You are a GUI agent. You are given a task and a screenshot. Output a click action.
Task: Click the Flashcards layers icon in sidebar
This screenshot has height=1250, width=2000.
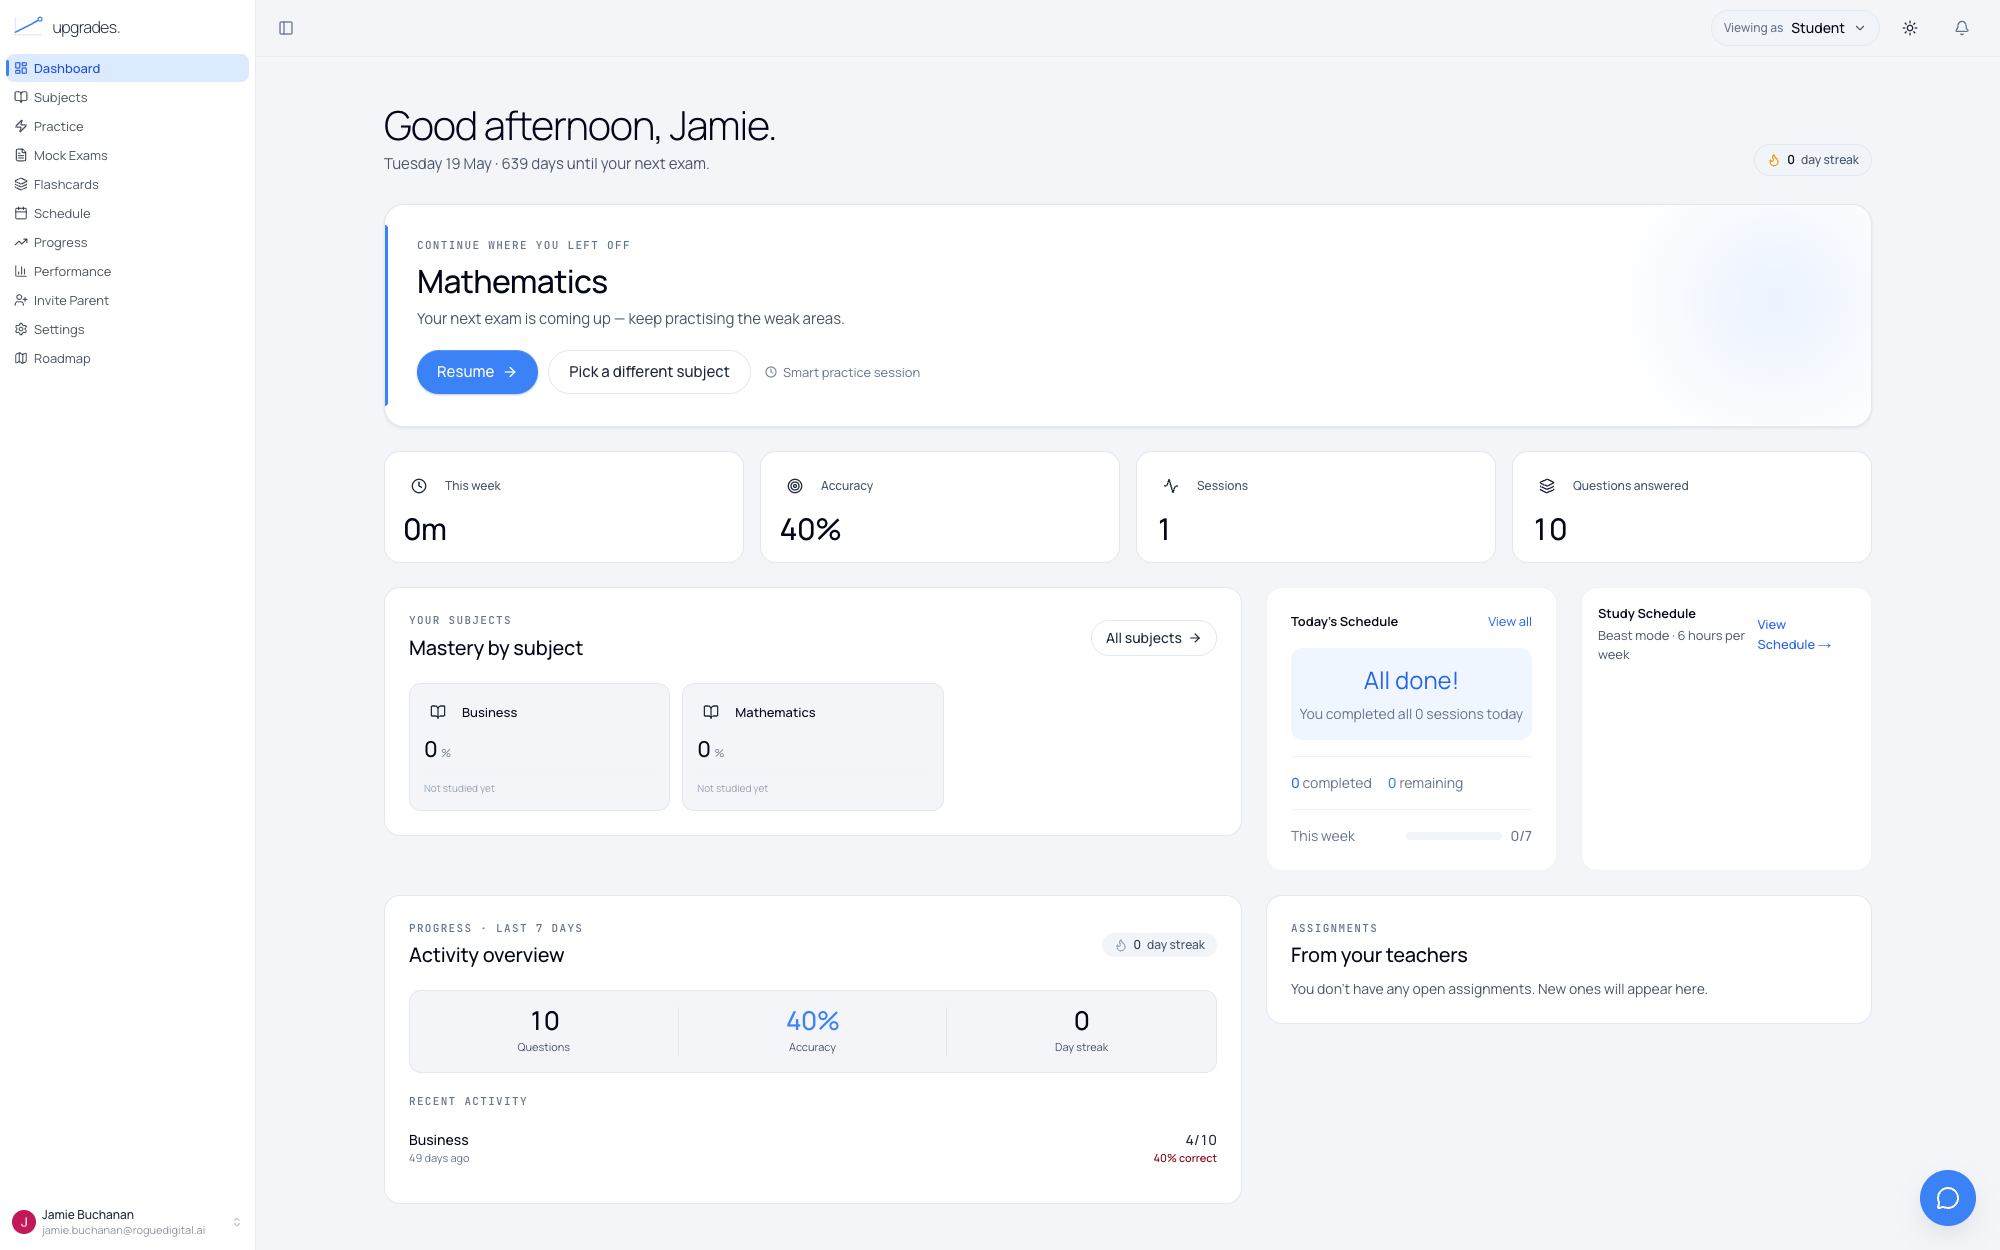coord(21,184)
